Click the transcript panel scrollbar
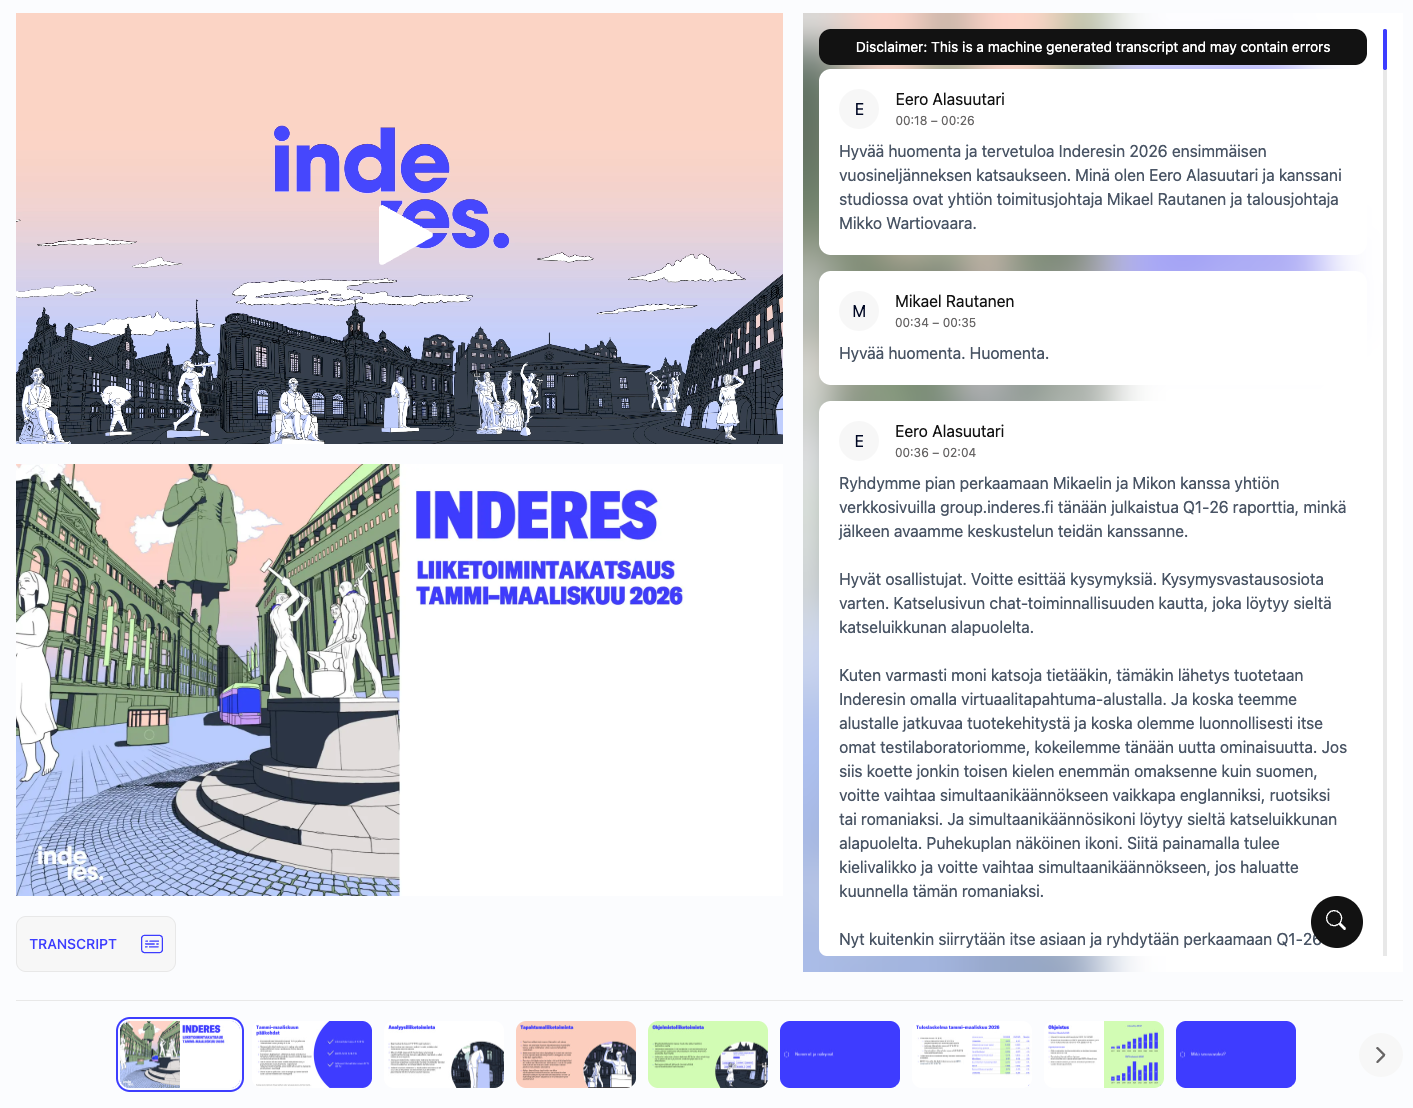Screen dimensions: 1413x1108 point(1385,49)
